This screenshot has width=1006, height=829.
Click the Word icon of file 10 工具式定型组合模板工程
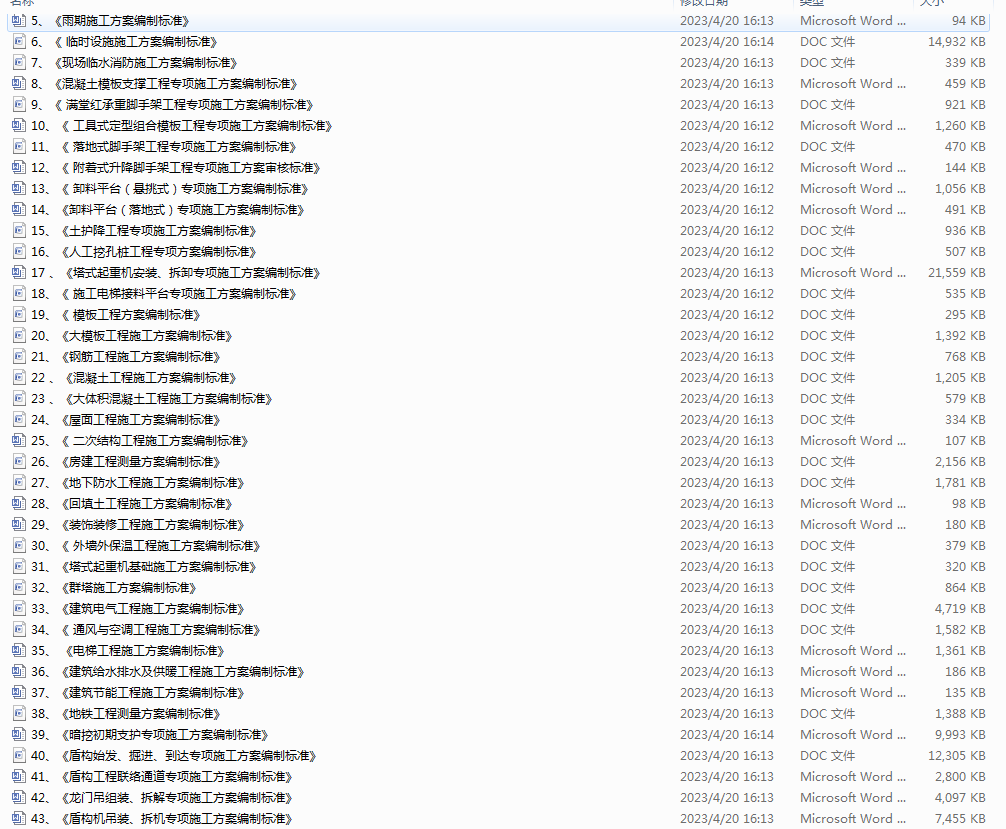coord(19,126)
